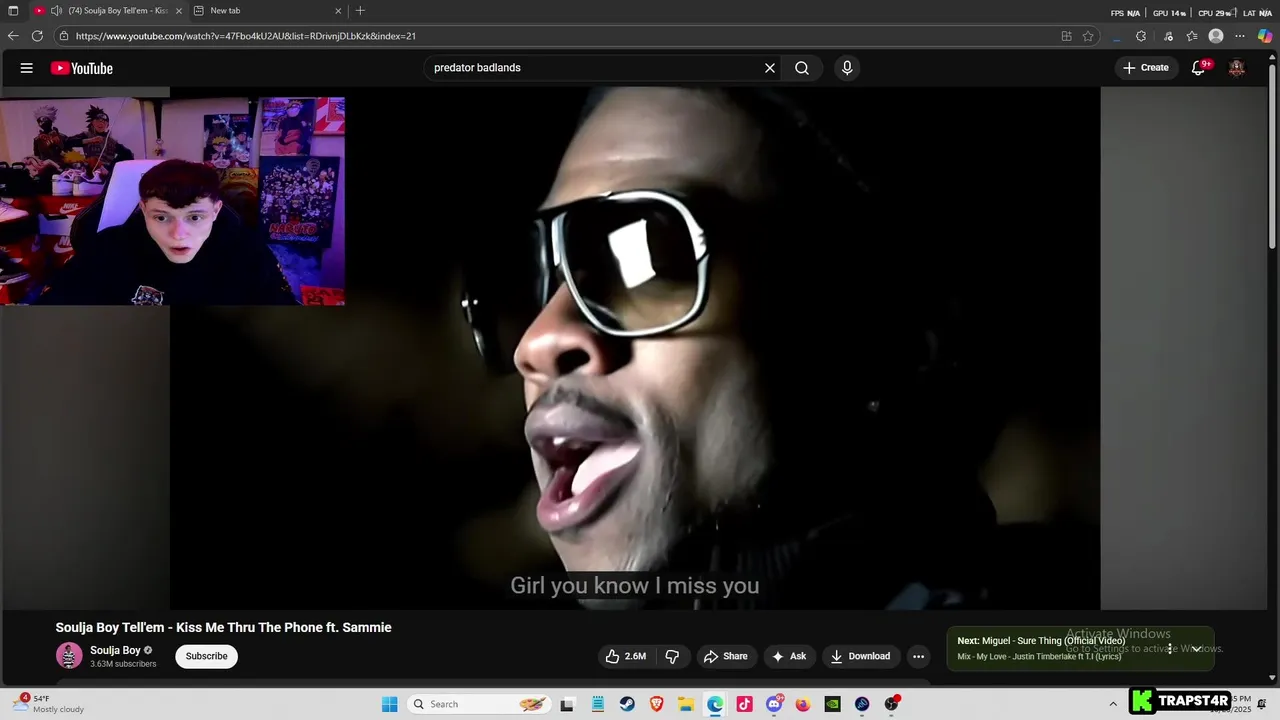Launch Firefox from taskbar
The height and width of the screenshot is (720, 1280).
[803, 704]
